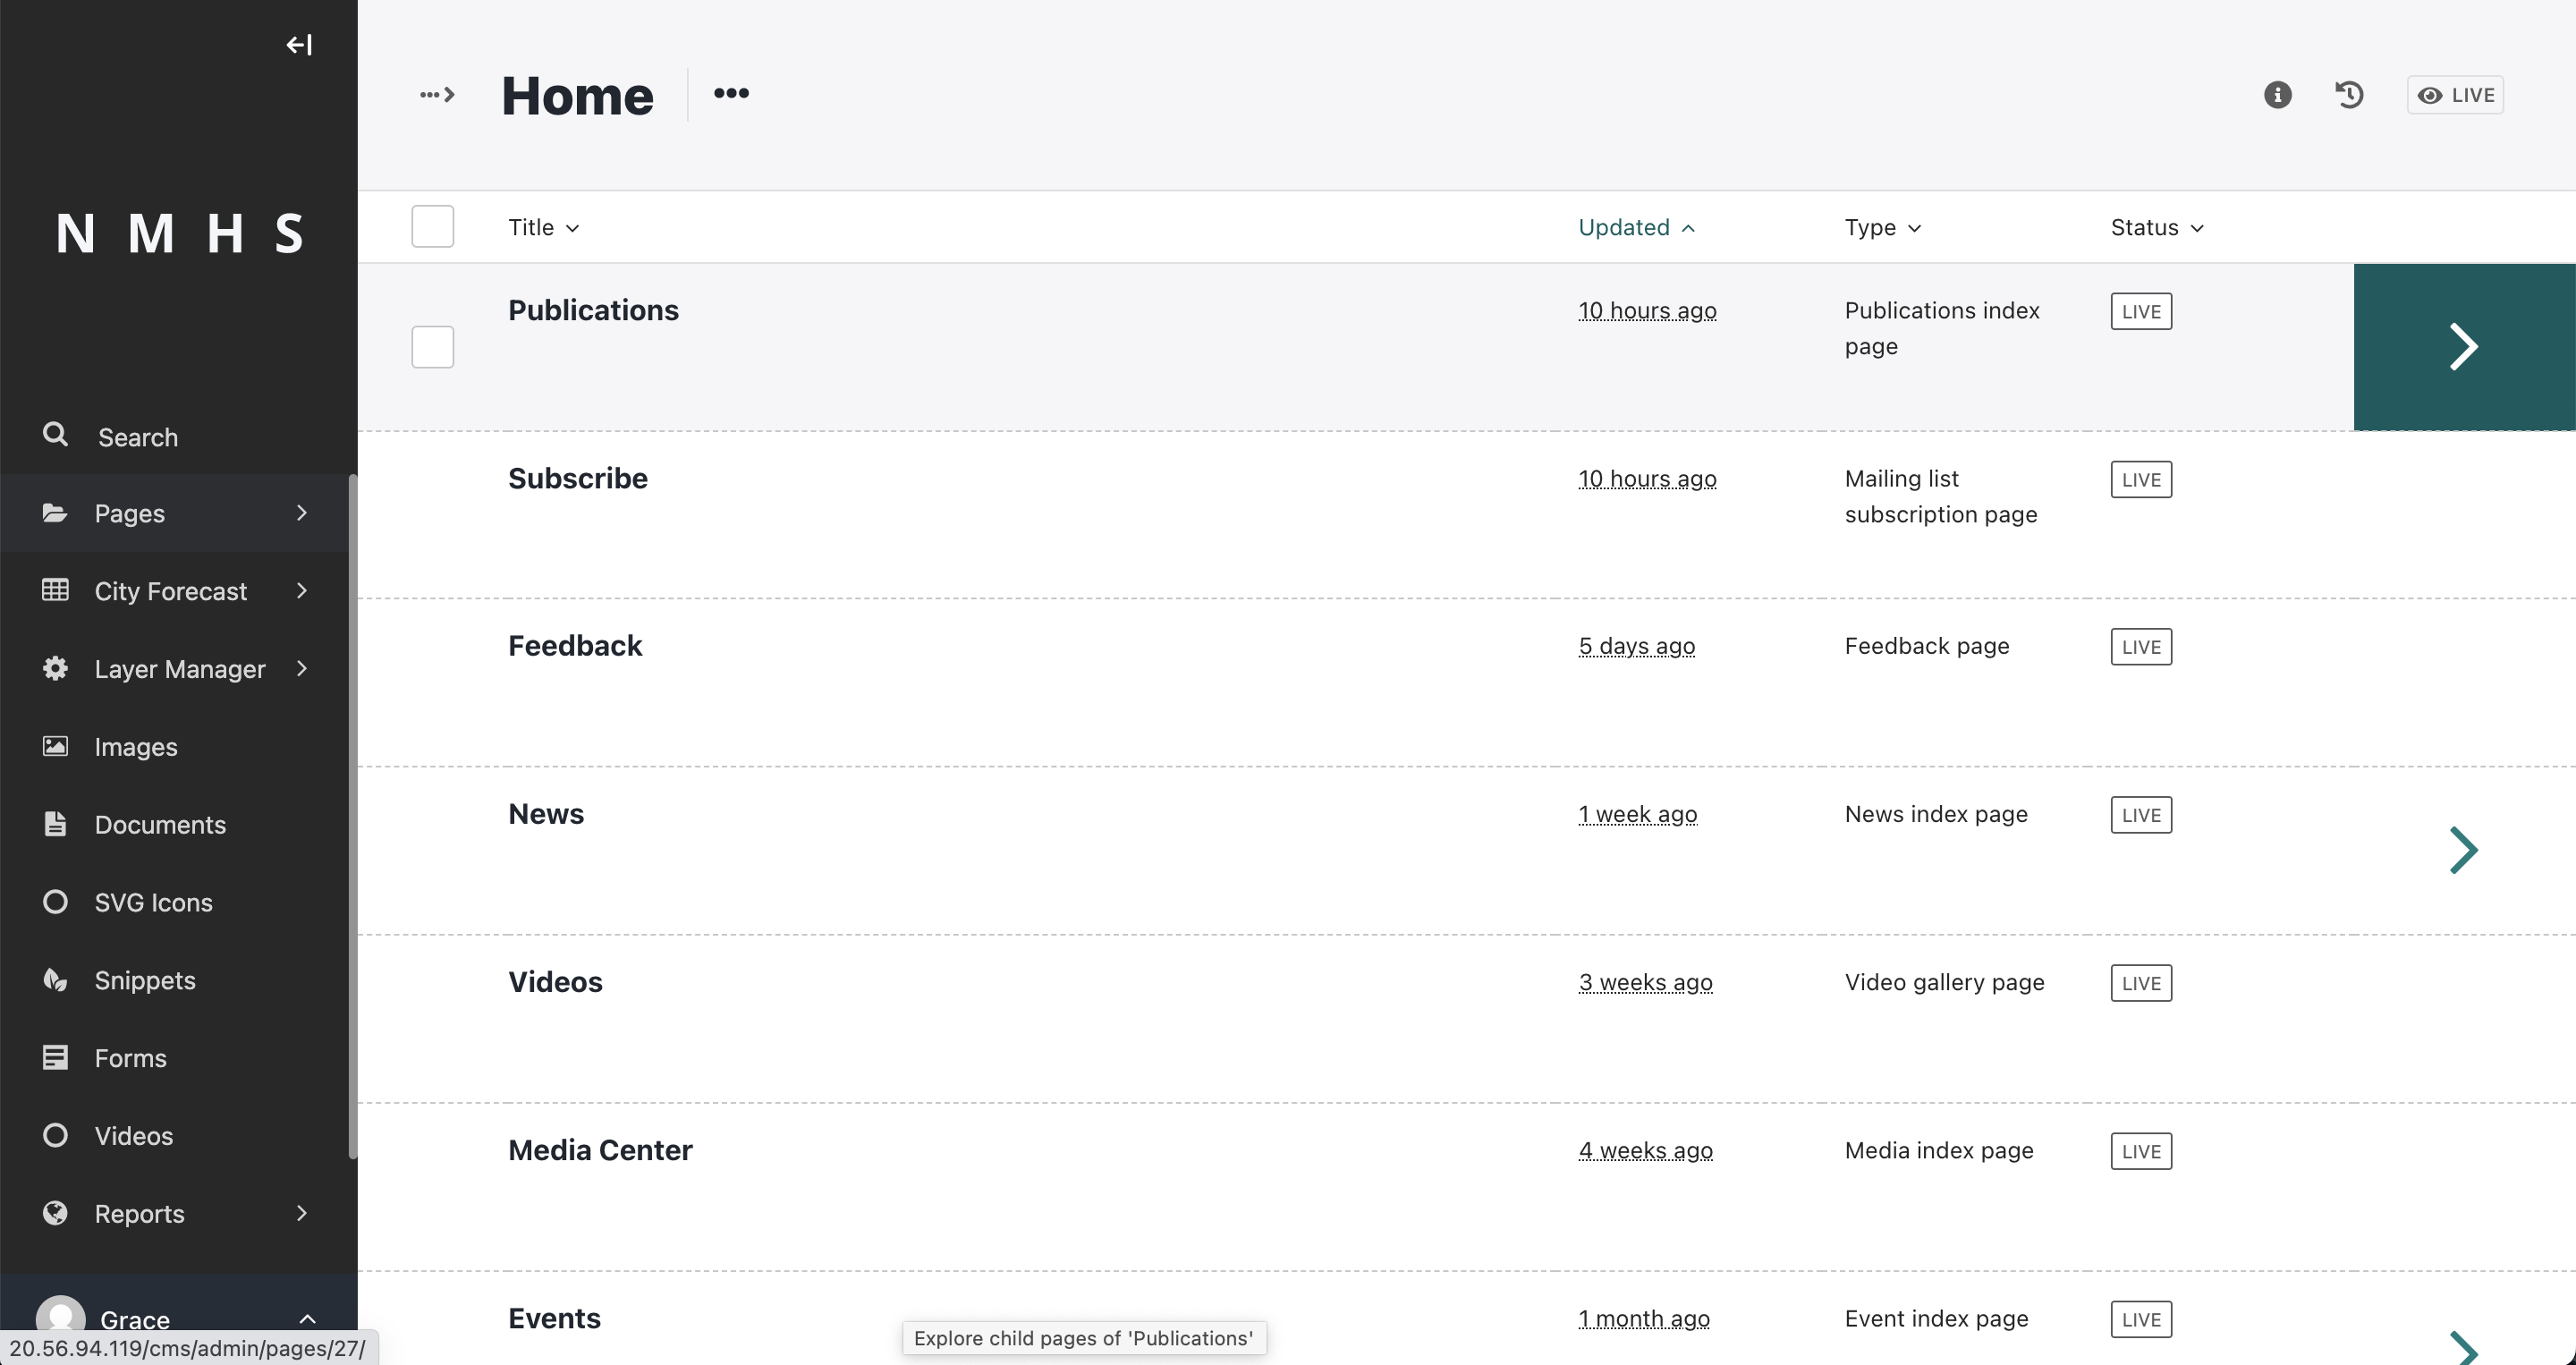Expand the Pages submenu chevron
This screenshot has height=1365, width=2576.
tap(302, 513)
